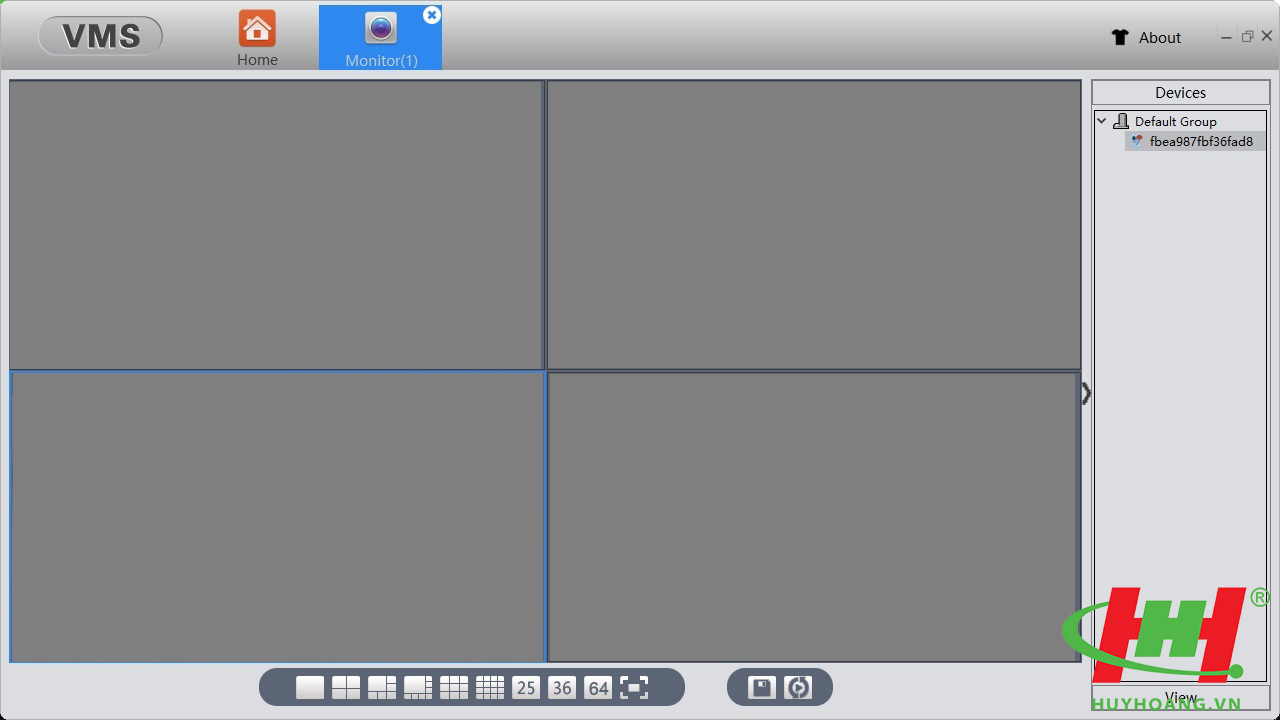The height and width of the screenshot is (720, 1280).
Task: Switch to single-window layout
Action: click(x=310, y=687)
